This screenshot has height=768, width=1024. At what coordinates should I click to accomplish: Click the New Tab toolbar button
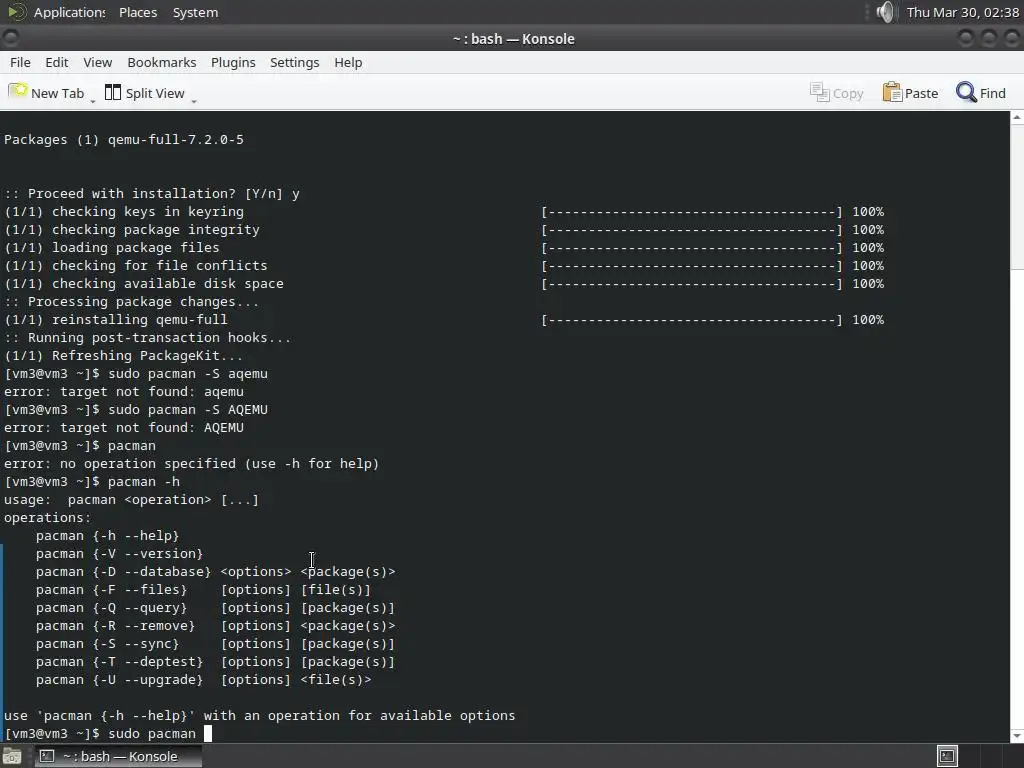pos(46,93)
